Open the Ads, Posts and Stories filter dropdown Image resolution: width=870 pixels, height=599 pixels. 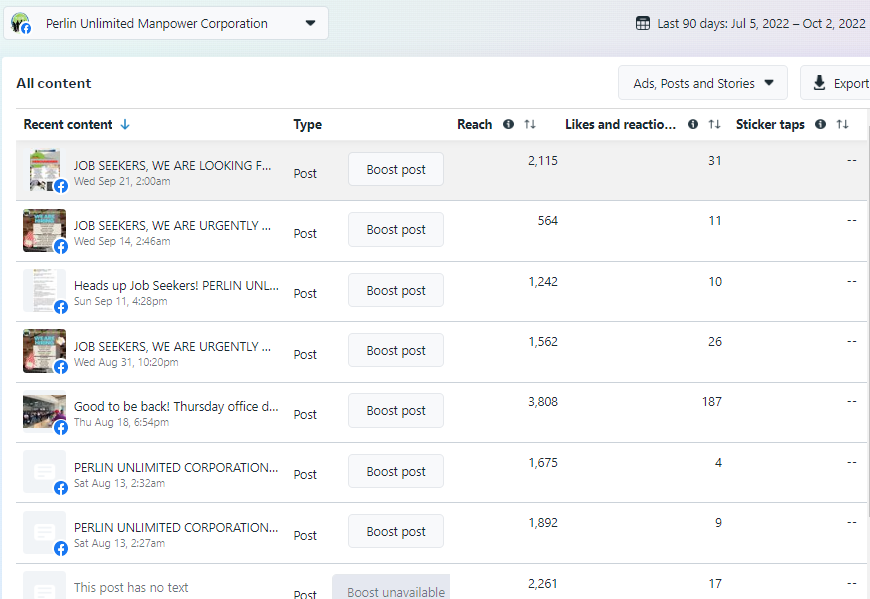pyautogui.click(x=703, y=83)
